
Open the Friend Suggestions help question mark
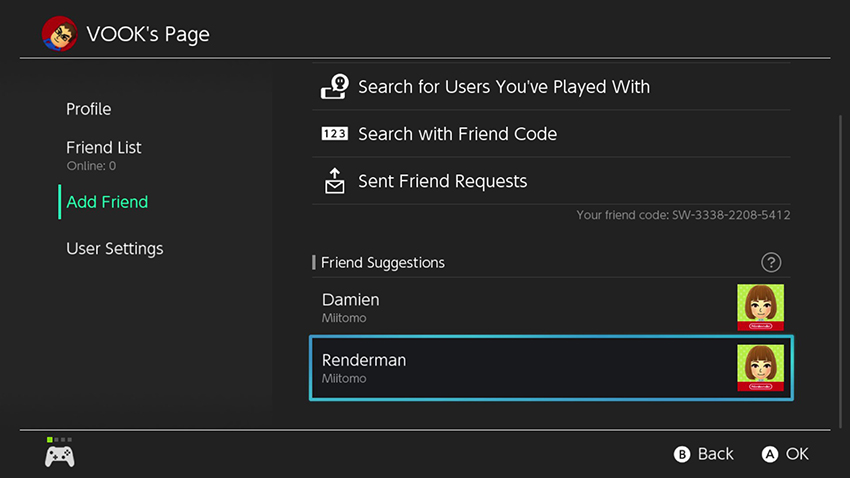pyautogui.click(x=771, y=262)
